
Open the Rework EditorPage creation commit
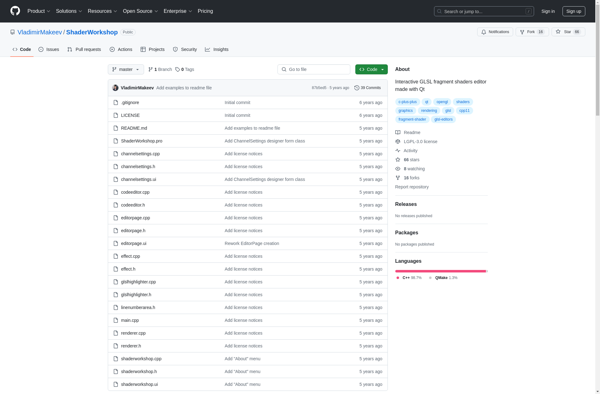(252, 243)
